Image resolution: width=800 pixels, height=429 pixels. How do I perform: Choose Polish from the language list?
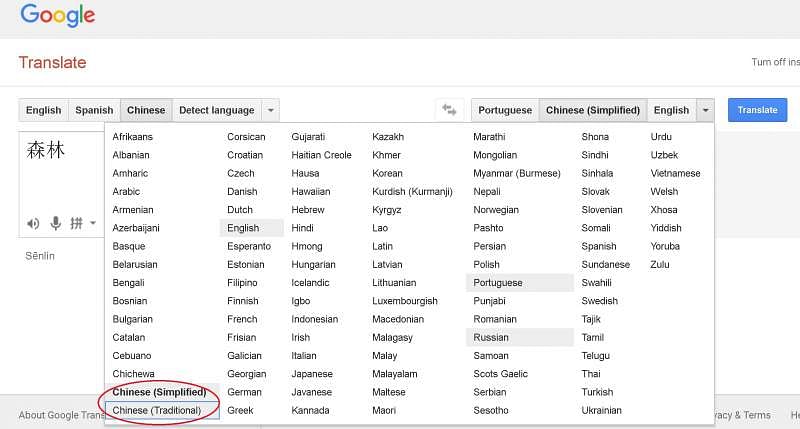pyautogui.click(x=486, y=265)
